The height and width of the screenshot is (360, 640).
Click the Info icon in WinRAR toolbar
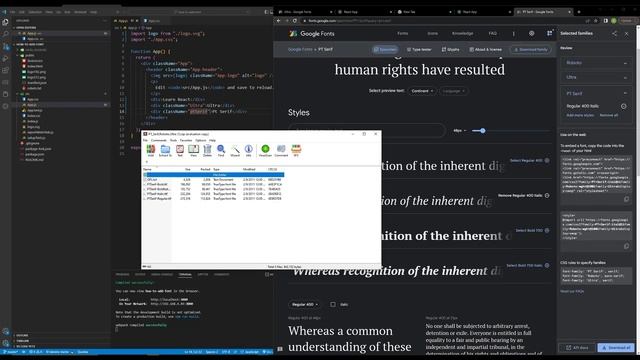[x=249, y=150]
